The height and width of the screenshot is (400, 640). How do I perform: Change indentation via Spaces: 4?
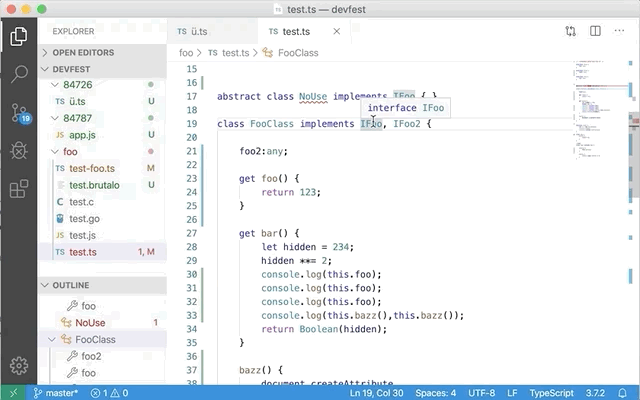(436, 393)
